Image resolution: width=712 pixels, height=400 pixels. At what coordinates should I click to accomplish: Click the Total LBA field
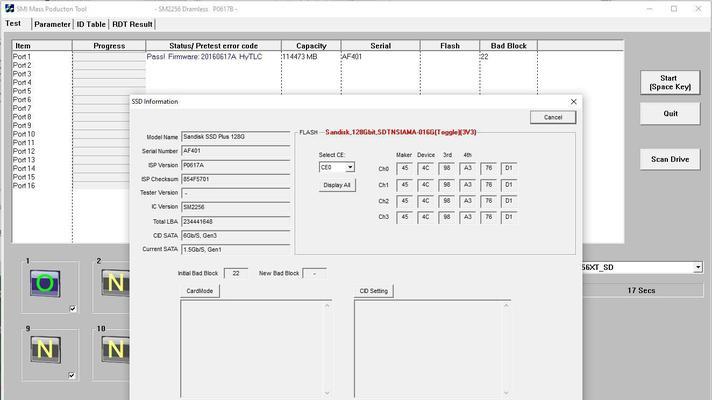pyautogui.click(x=235, y=222)
